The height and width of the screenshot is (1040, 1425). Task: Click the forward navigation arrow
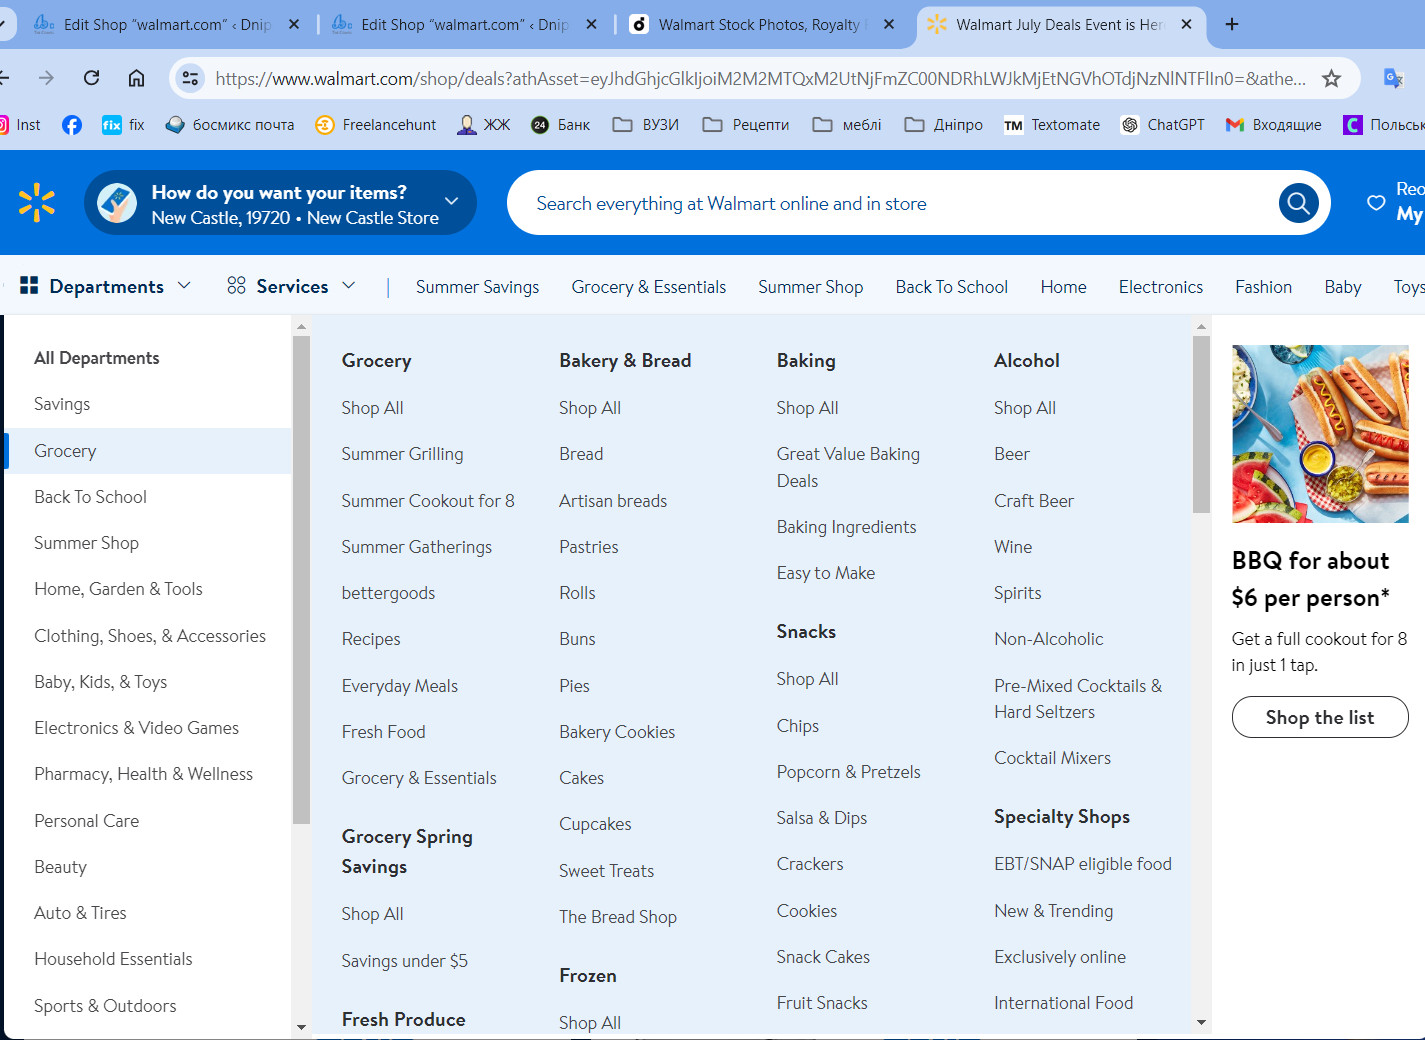[x=46, y=78]
